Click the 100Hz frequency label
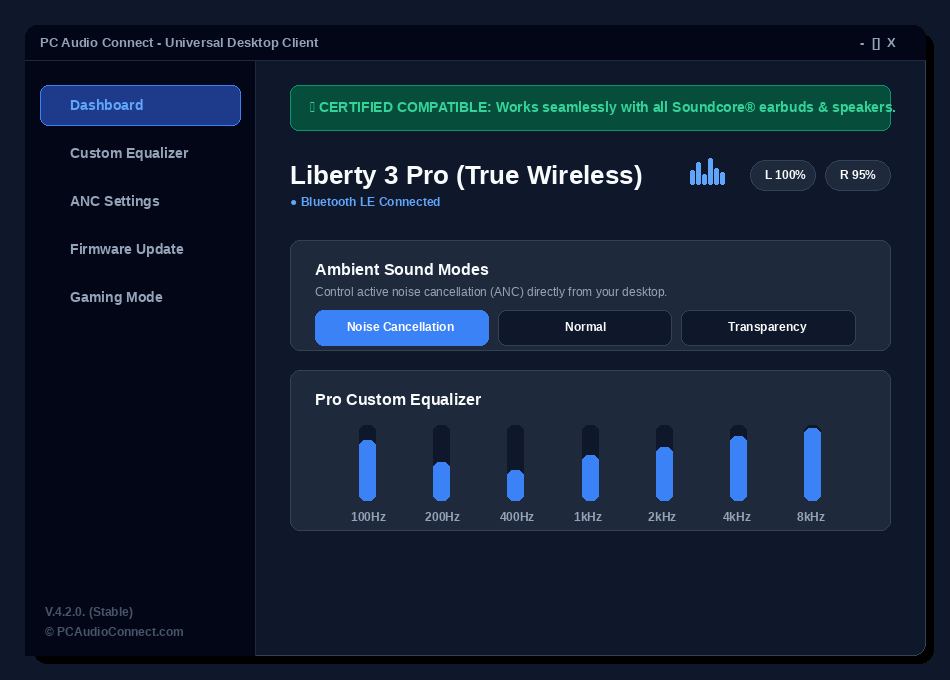Image resolution: width=950 pixels, height=680 pixels. point(368,517)
